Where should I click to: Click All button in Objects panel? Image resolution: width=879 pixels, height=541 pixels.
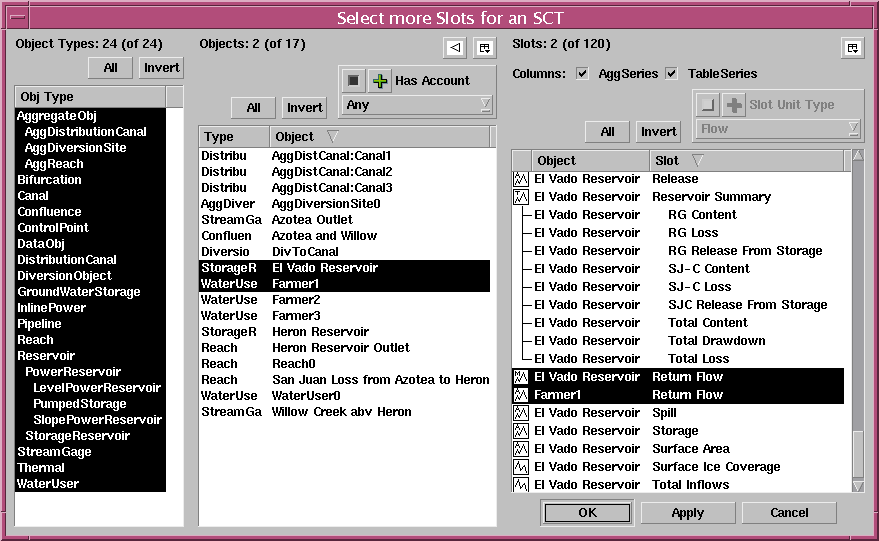tap(253, 108)
